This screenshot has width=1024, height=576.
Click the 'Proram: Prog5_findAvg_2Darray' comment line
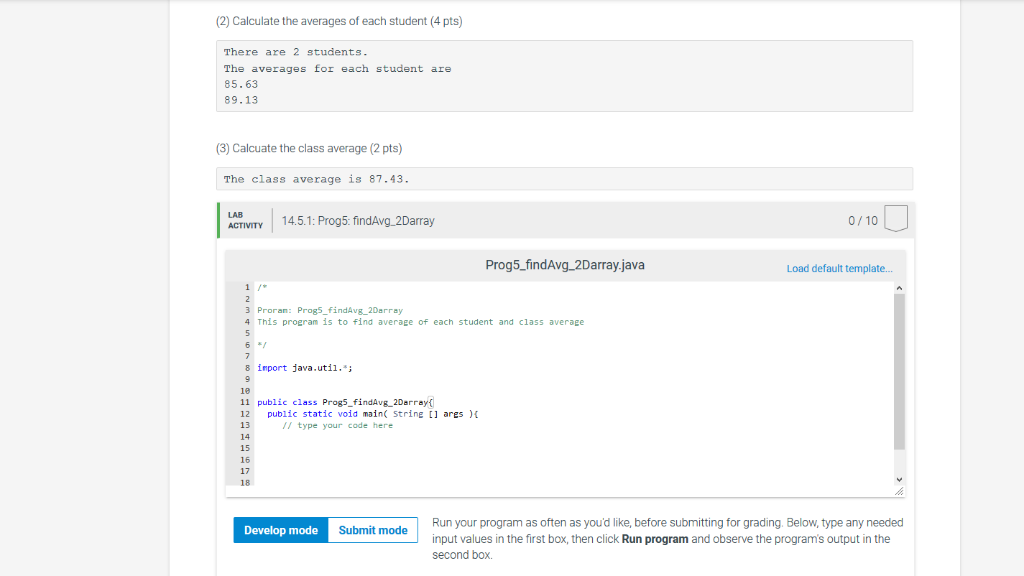click(x=330, y=310)
